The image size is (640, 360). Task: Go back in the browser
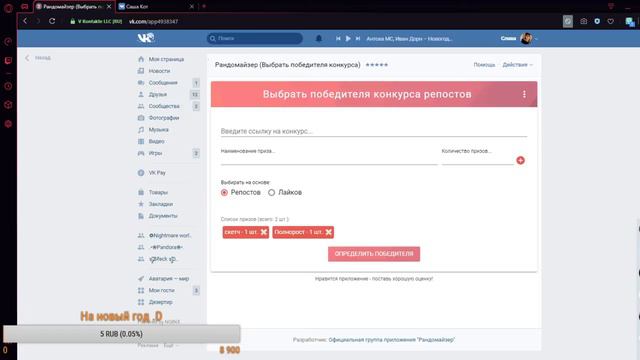point(25,21)
